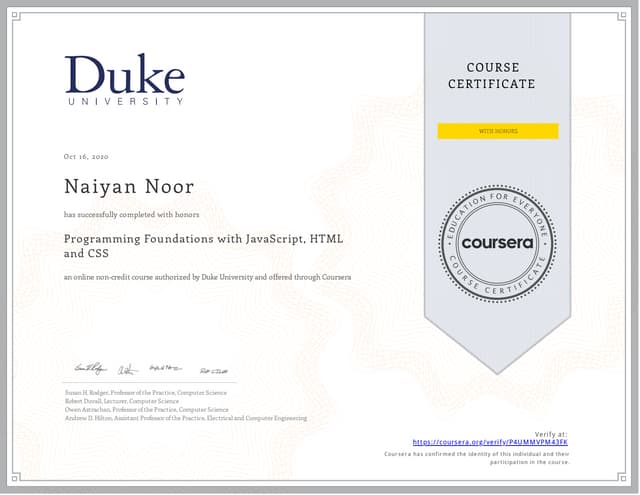
Task: Click the Duke University logo
Action: pyautogui.click(x=124, y=80)
